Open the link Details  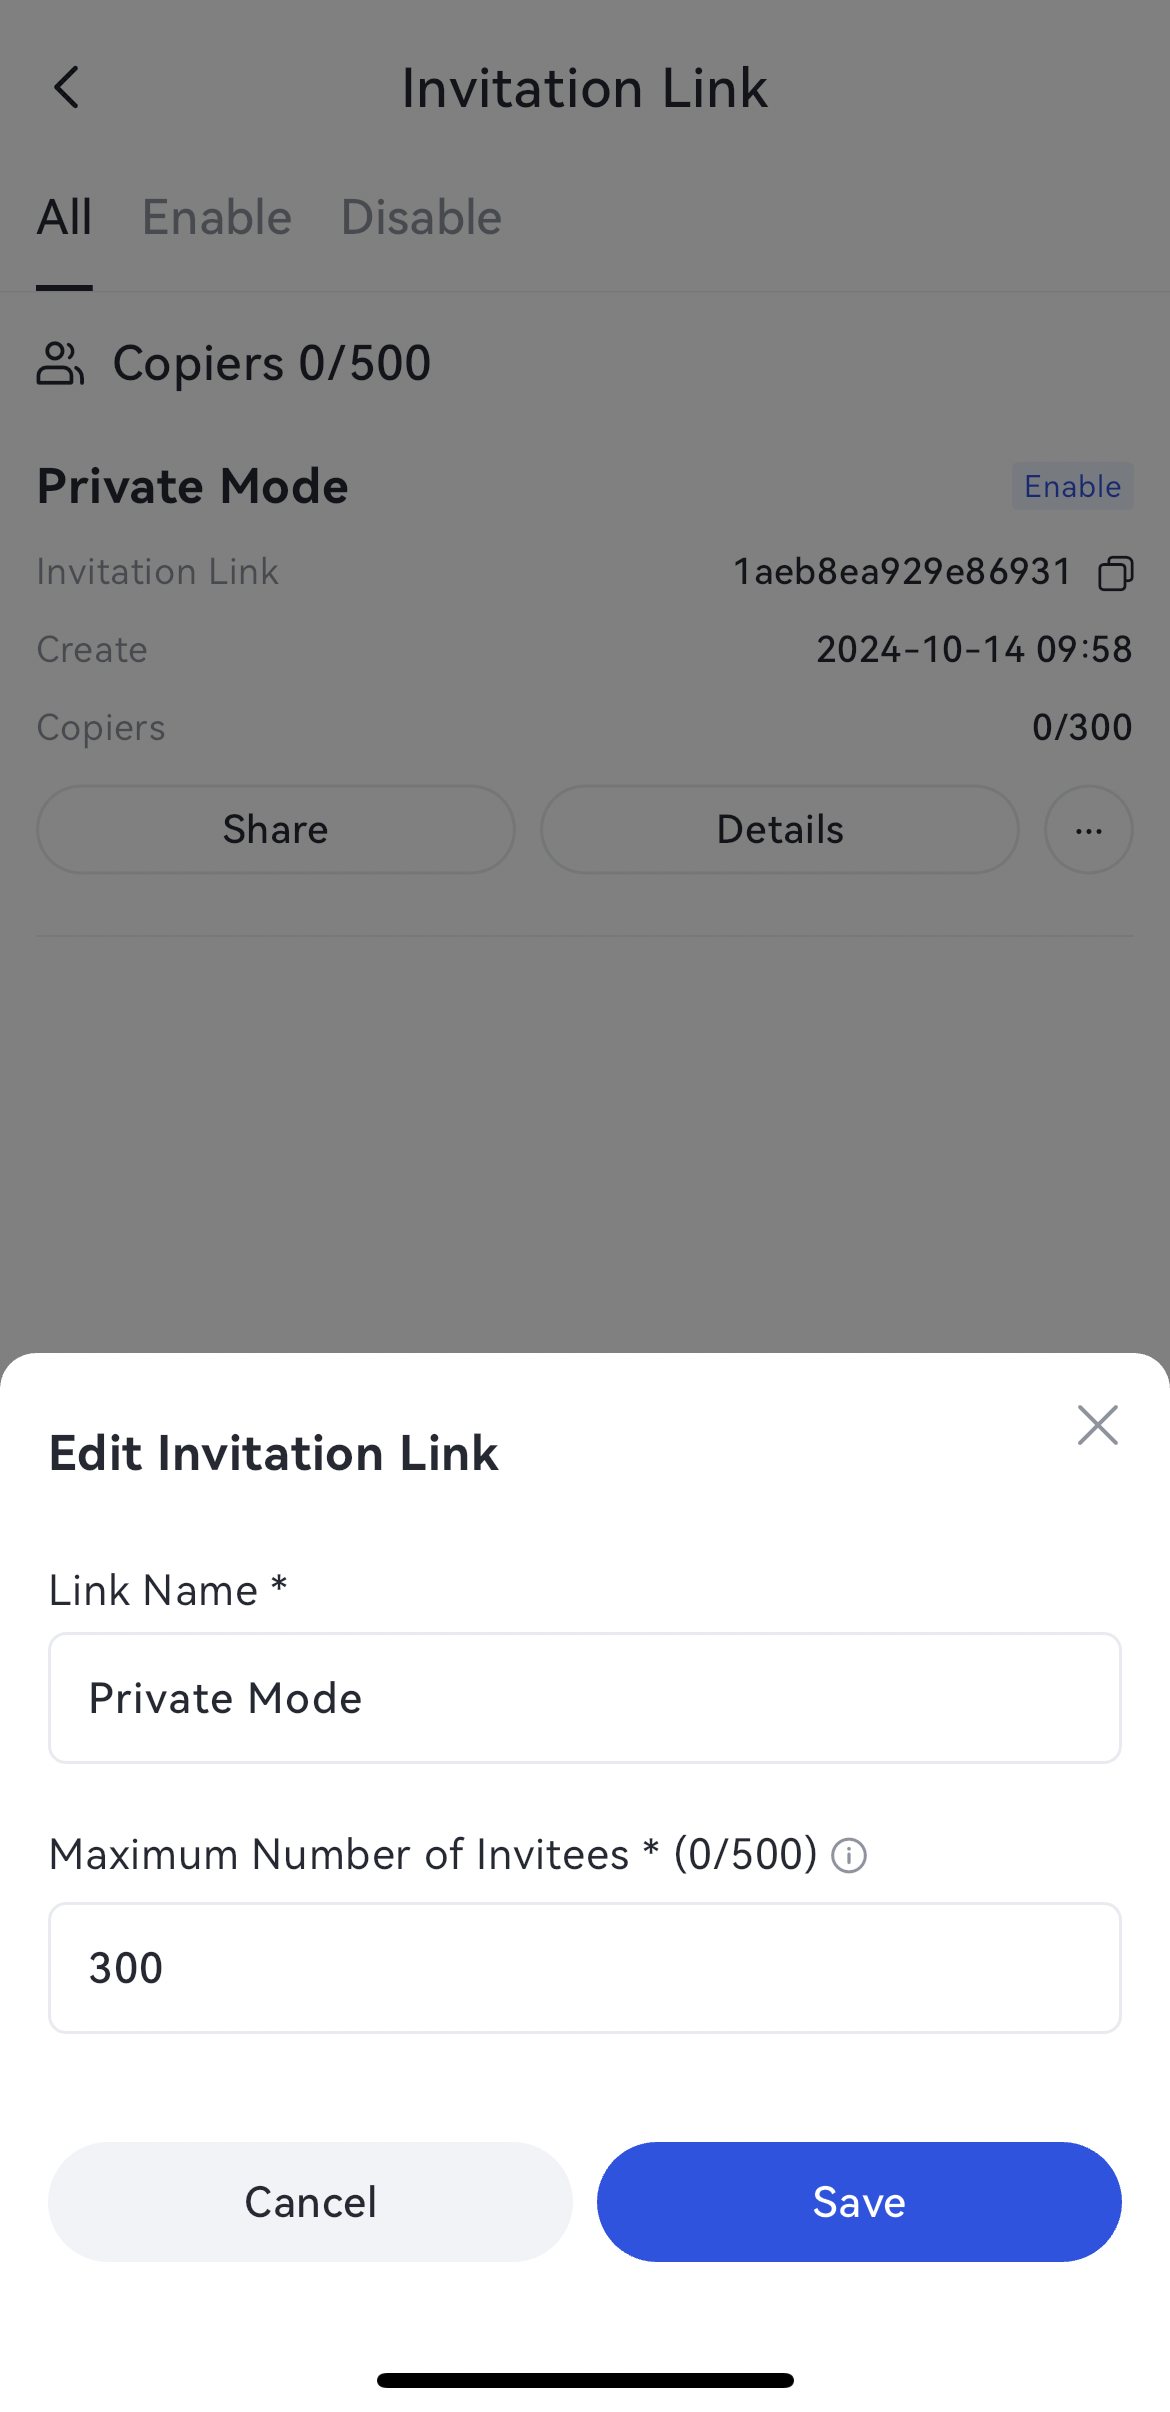click(x=780, y=830)
